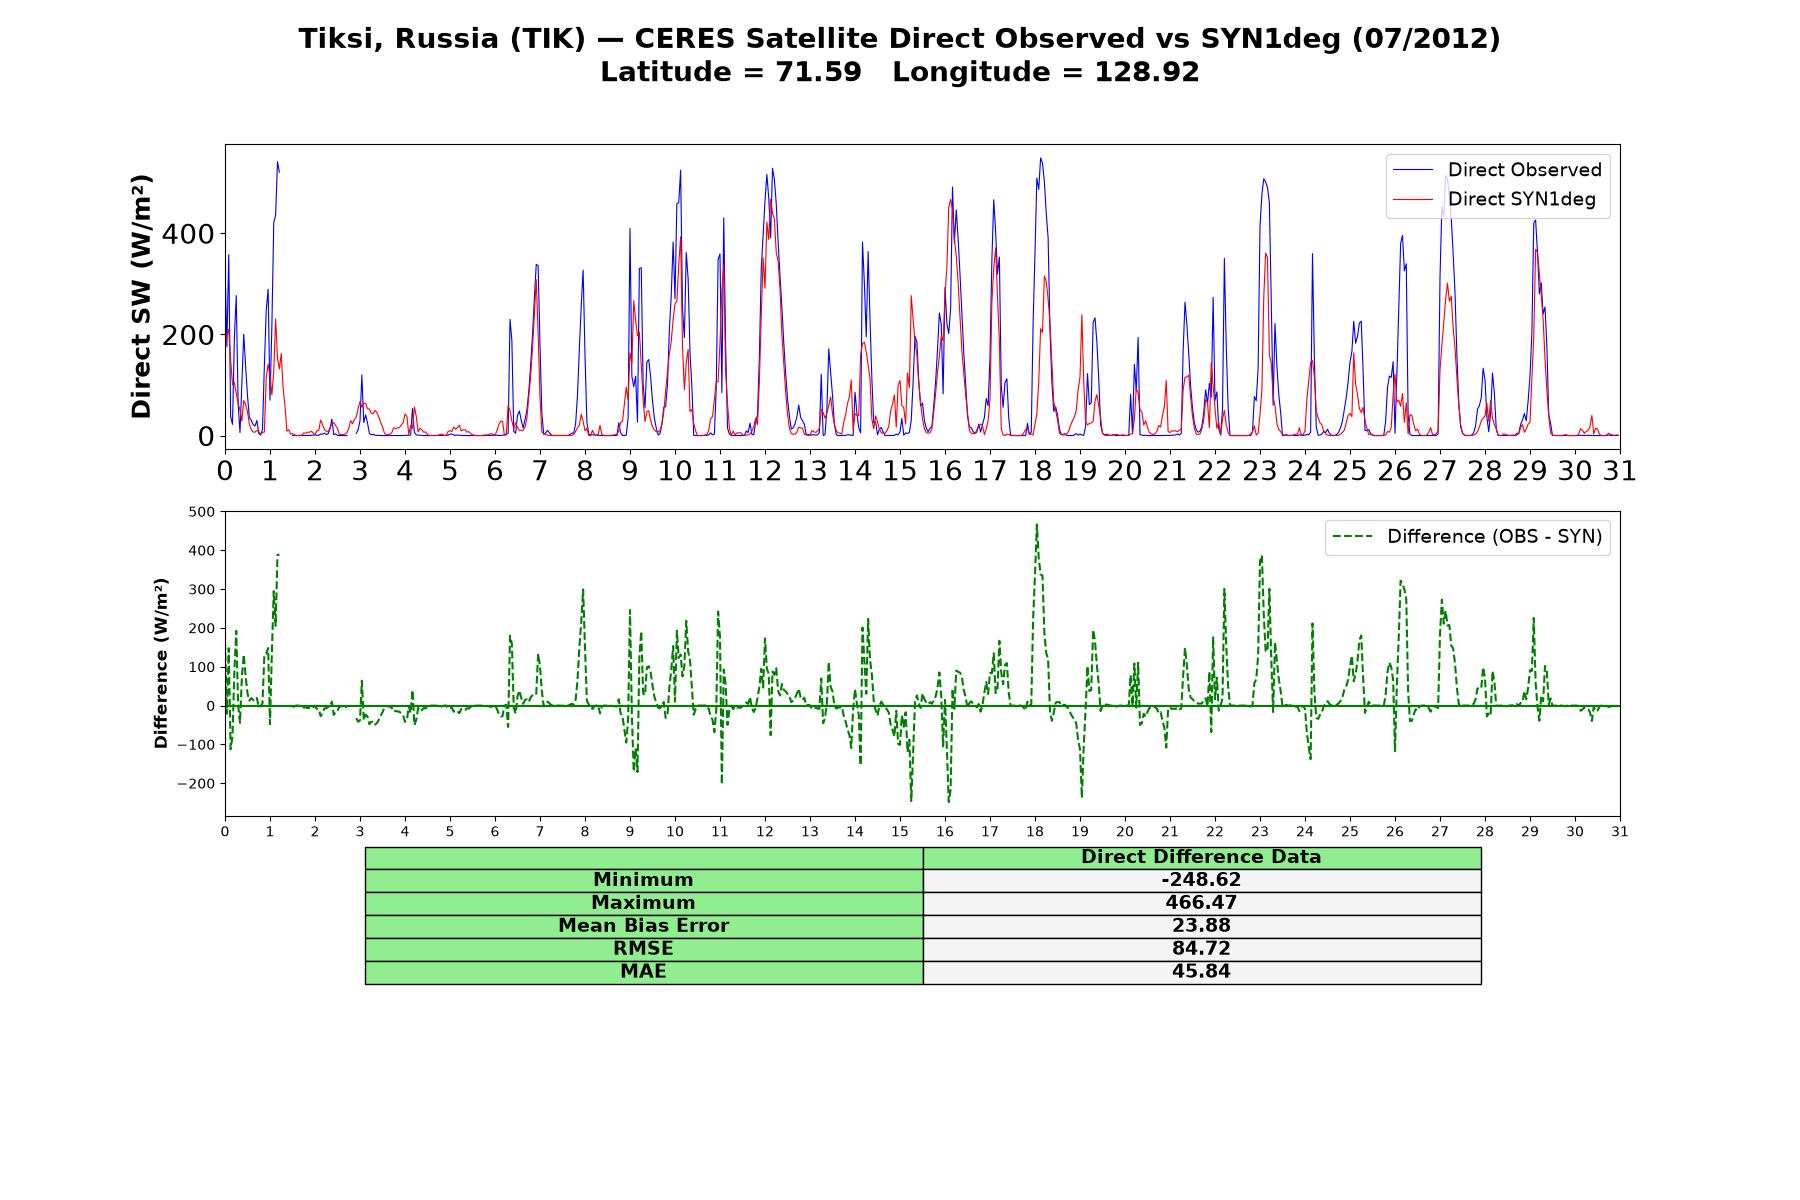Click the Minimum value -248.62 cell
The image size is (1800, 1200).
[x=1201, y=880]
